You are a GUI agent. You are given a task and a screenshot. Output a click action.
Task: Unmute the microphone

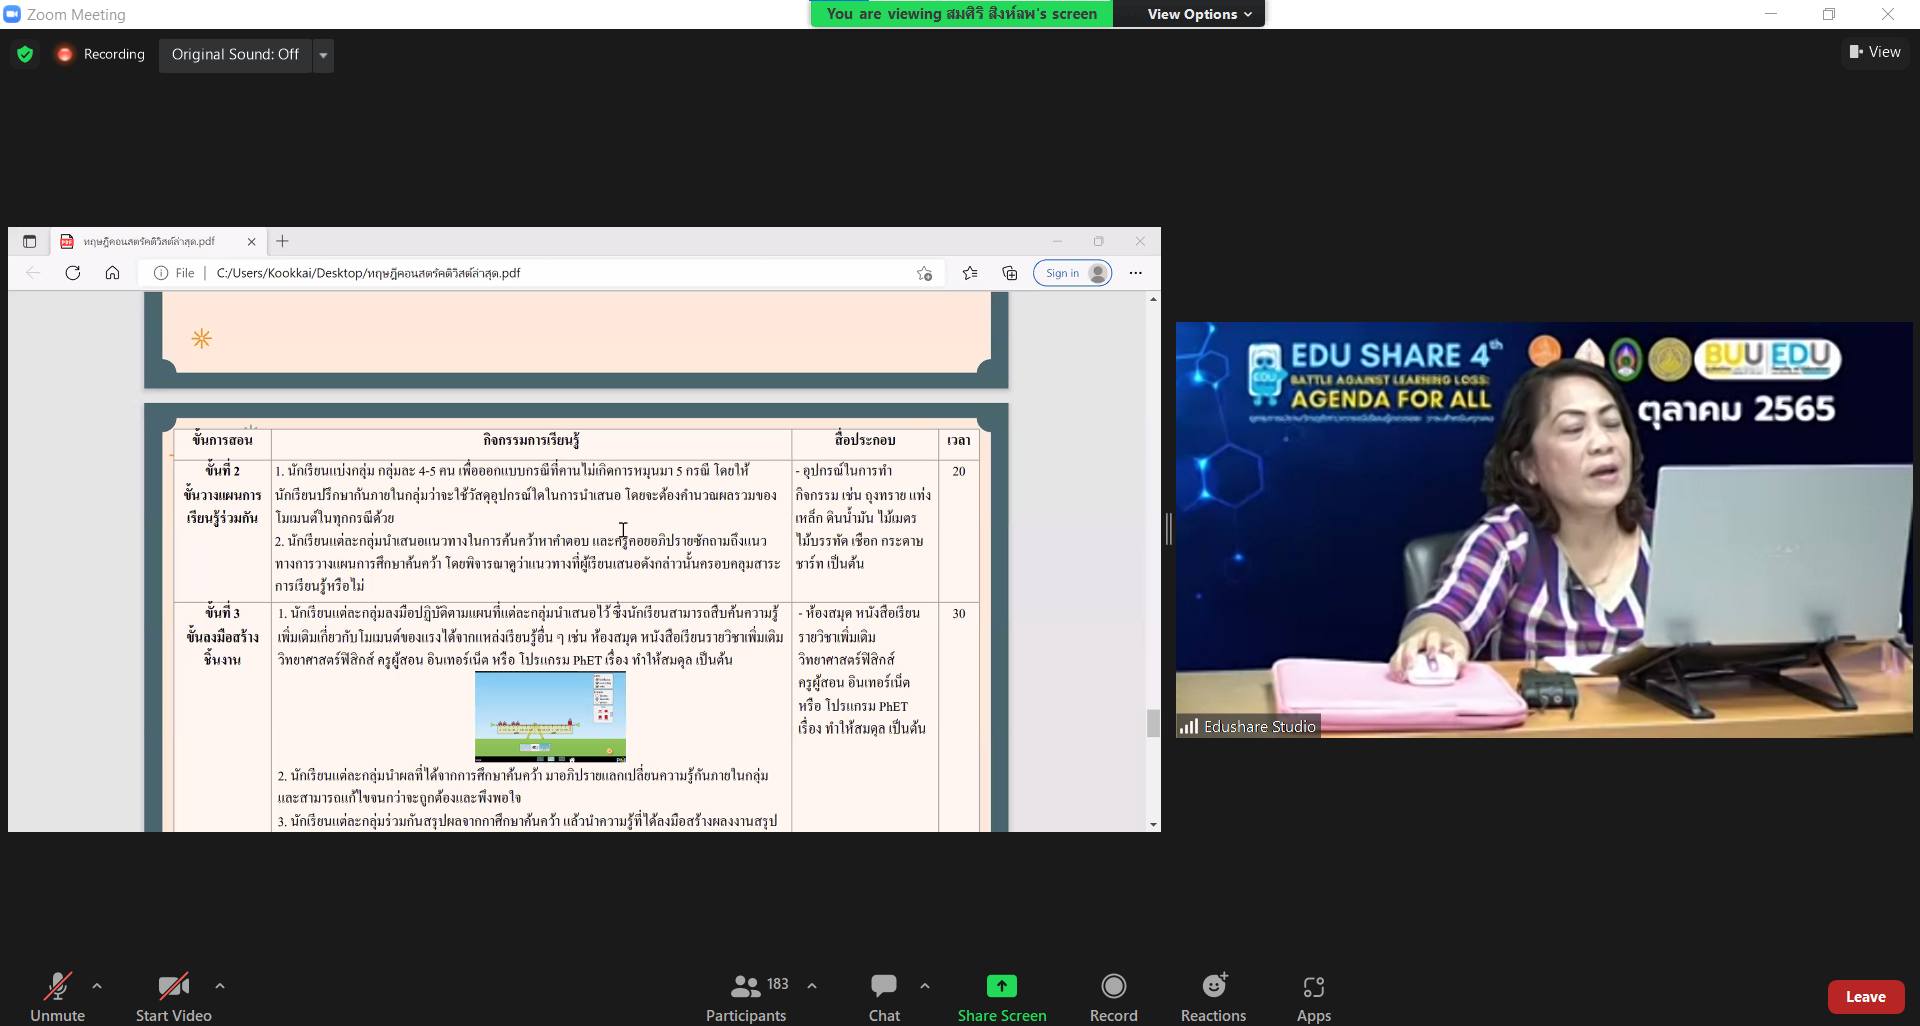pos(58,998)
